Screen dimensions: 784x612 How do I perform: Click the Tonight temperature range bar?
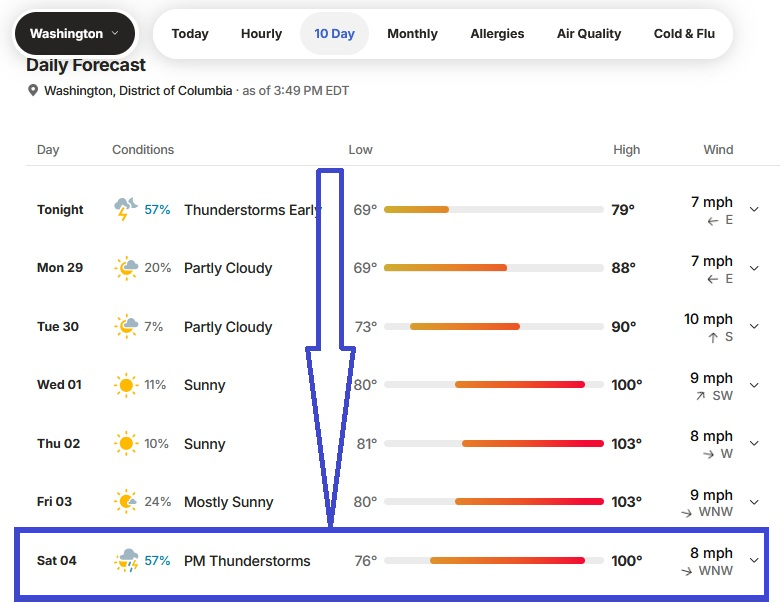pos(494,210)
